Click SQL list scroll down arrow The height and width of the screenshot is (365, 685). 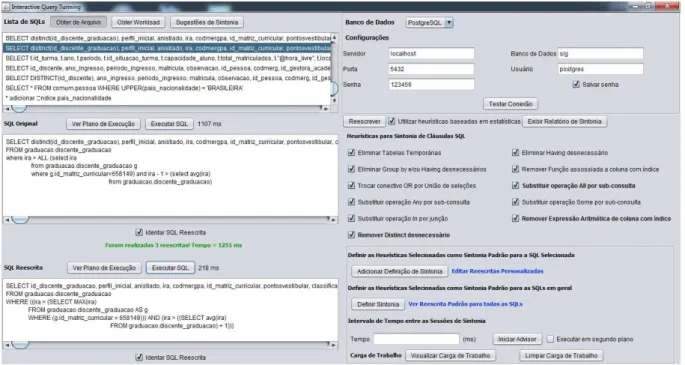tap(334, 100)
